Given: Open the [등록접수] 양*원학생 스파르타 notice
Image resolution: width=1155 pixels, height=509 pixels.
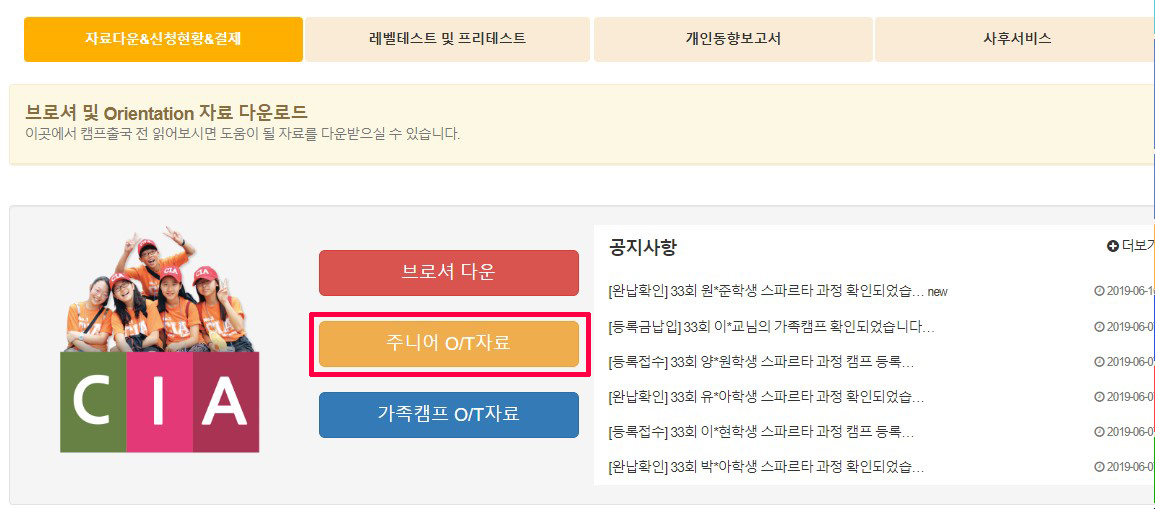Looking at the screenshot, I should pos(761,362).
